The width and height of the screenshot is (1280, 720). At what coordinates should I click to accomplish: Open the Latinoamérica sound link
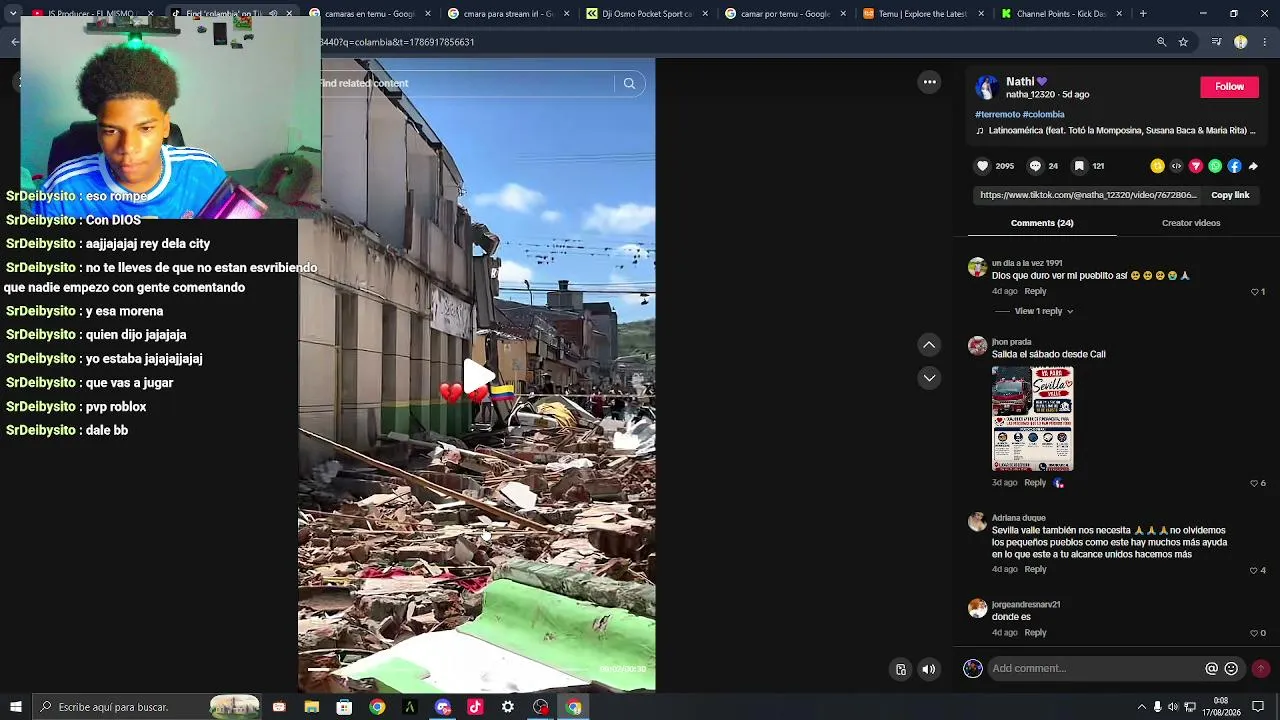click(x=1115, y=131)
